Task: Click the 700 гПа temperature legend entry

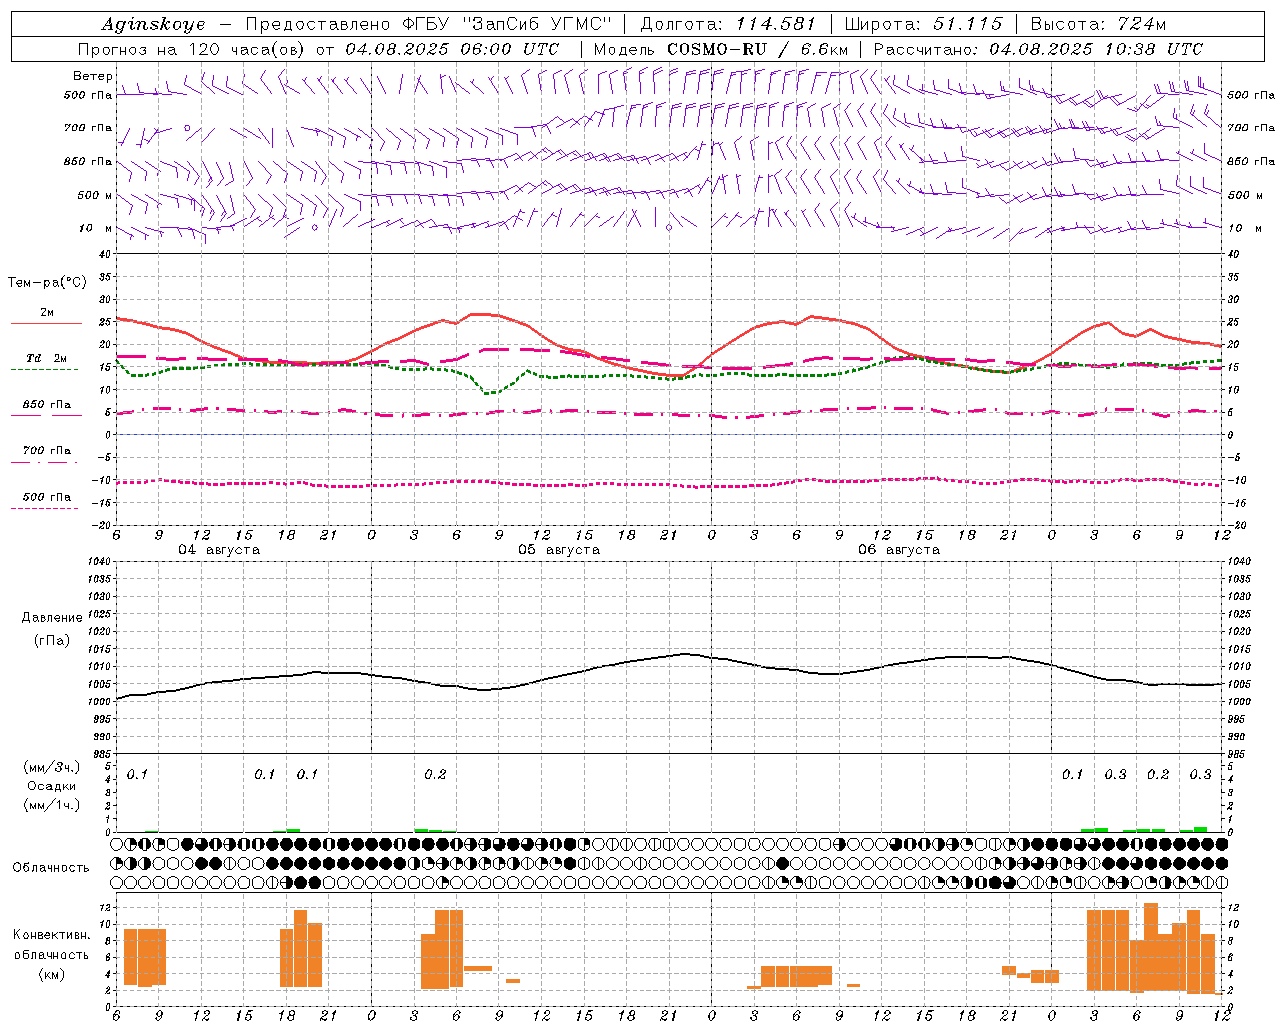Action: 46,451
